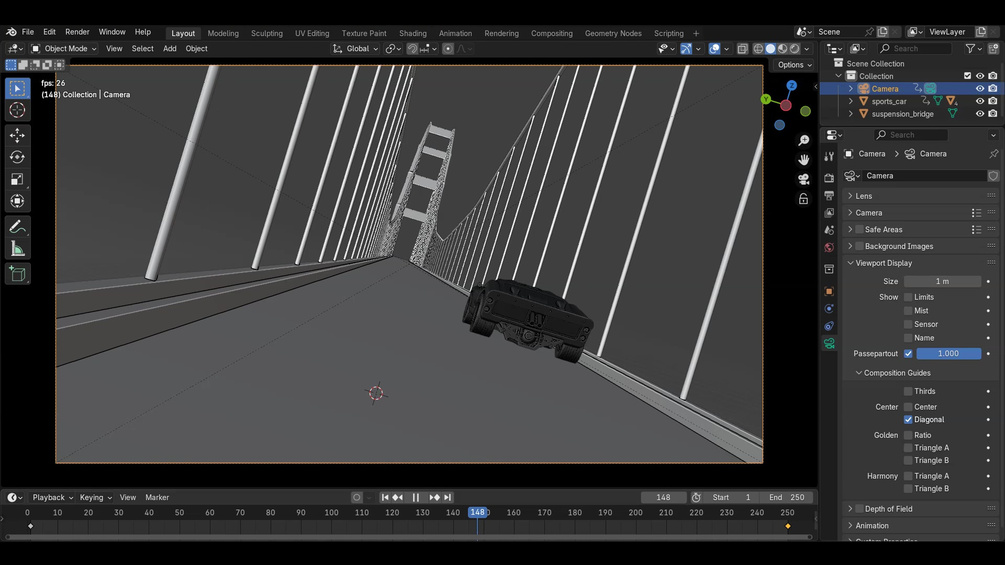Click the End frame field

(x=787, y=497)
